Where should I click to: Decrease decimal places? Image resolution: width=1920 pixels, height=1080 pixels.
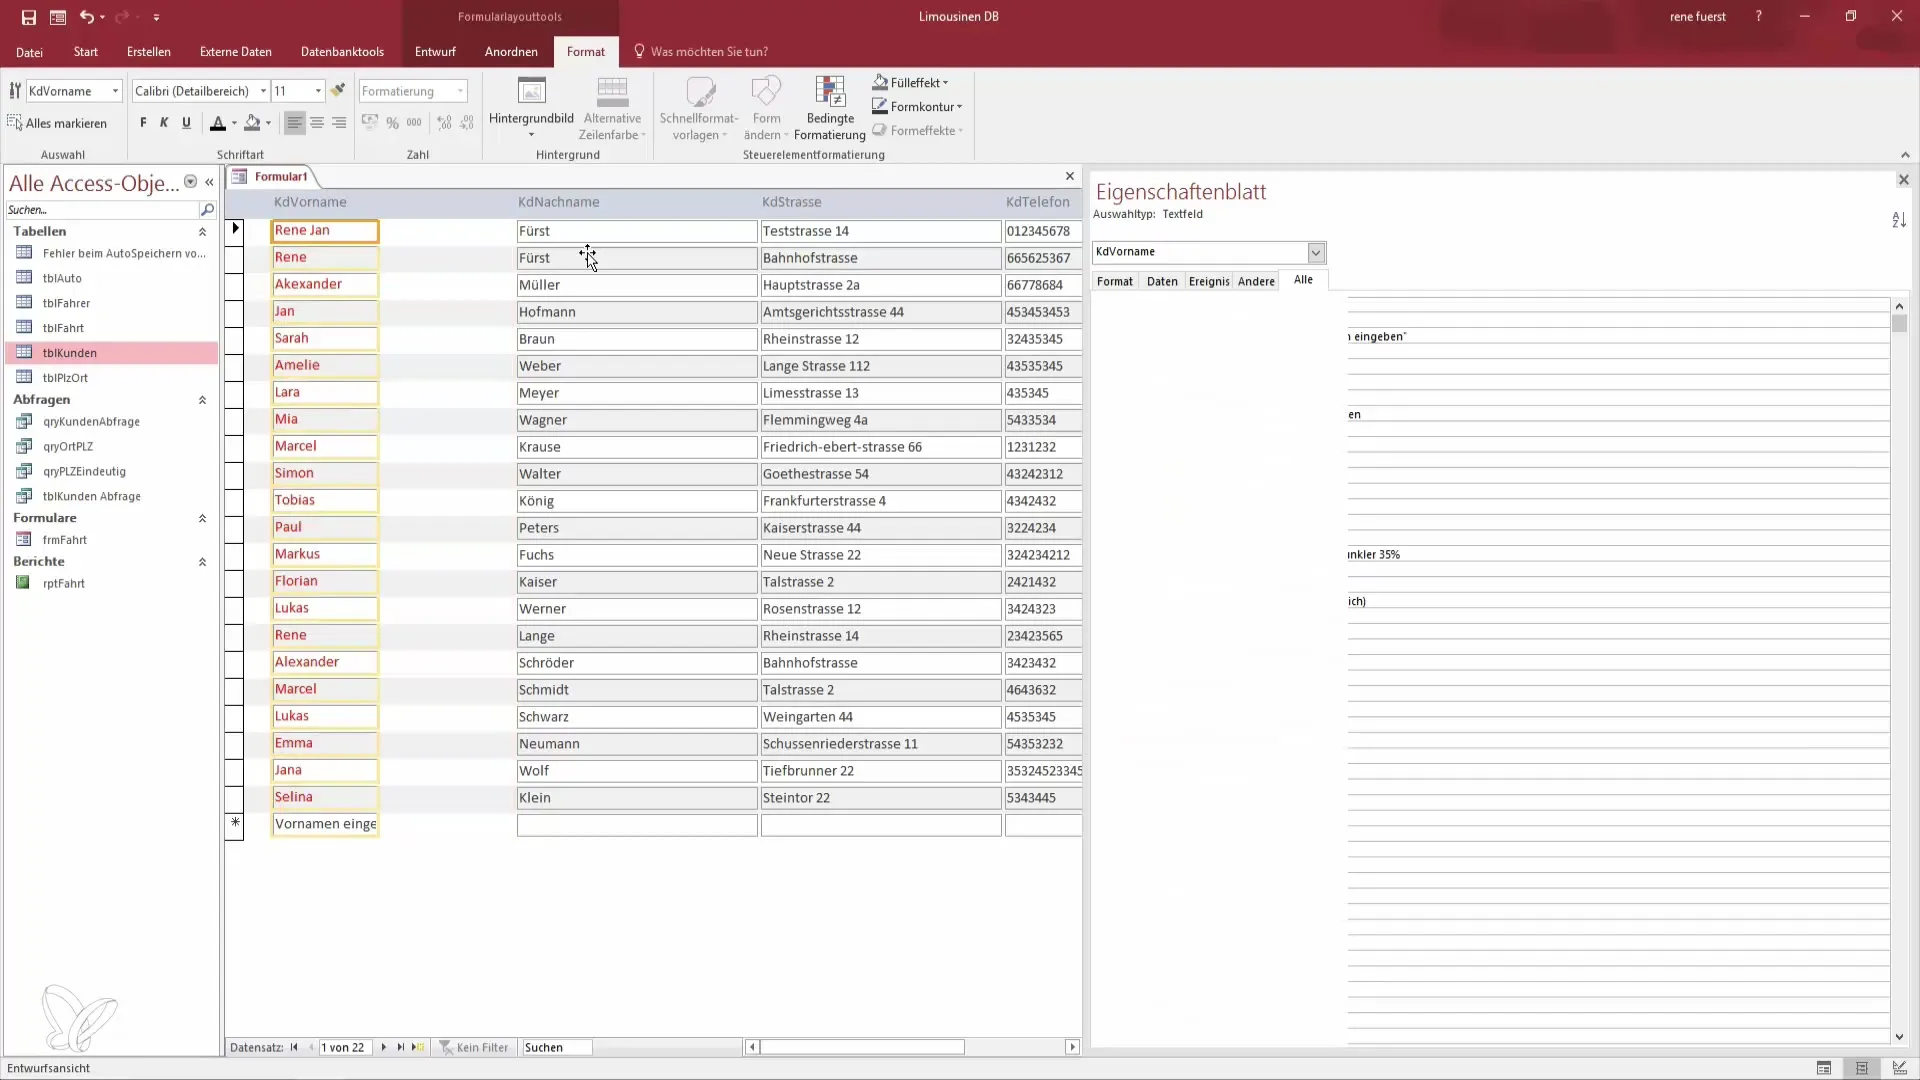(467, 123)
